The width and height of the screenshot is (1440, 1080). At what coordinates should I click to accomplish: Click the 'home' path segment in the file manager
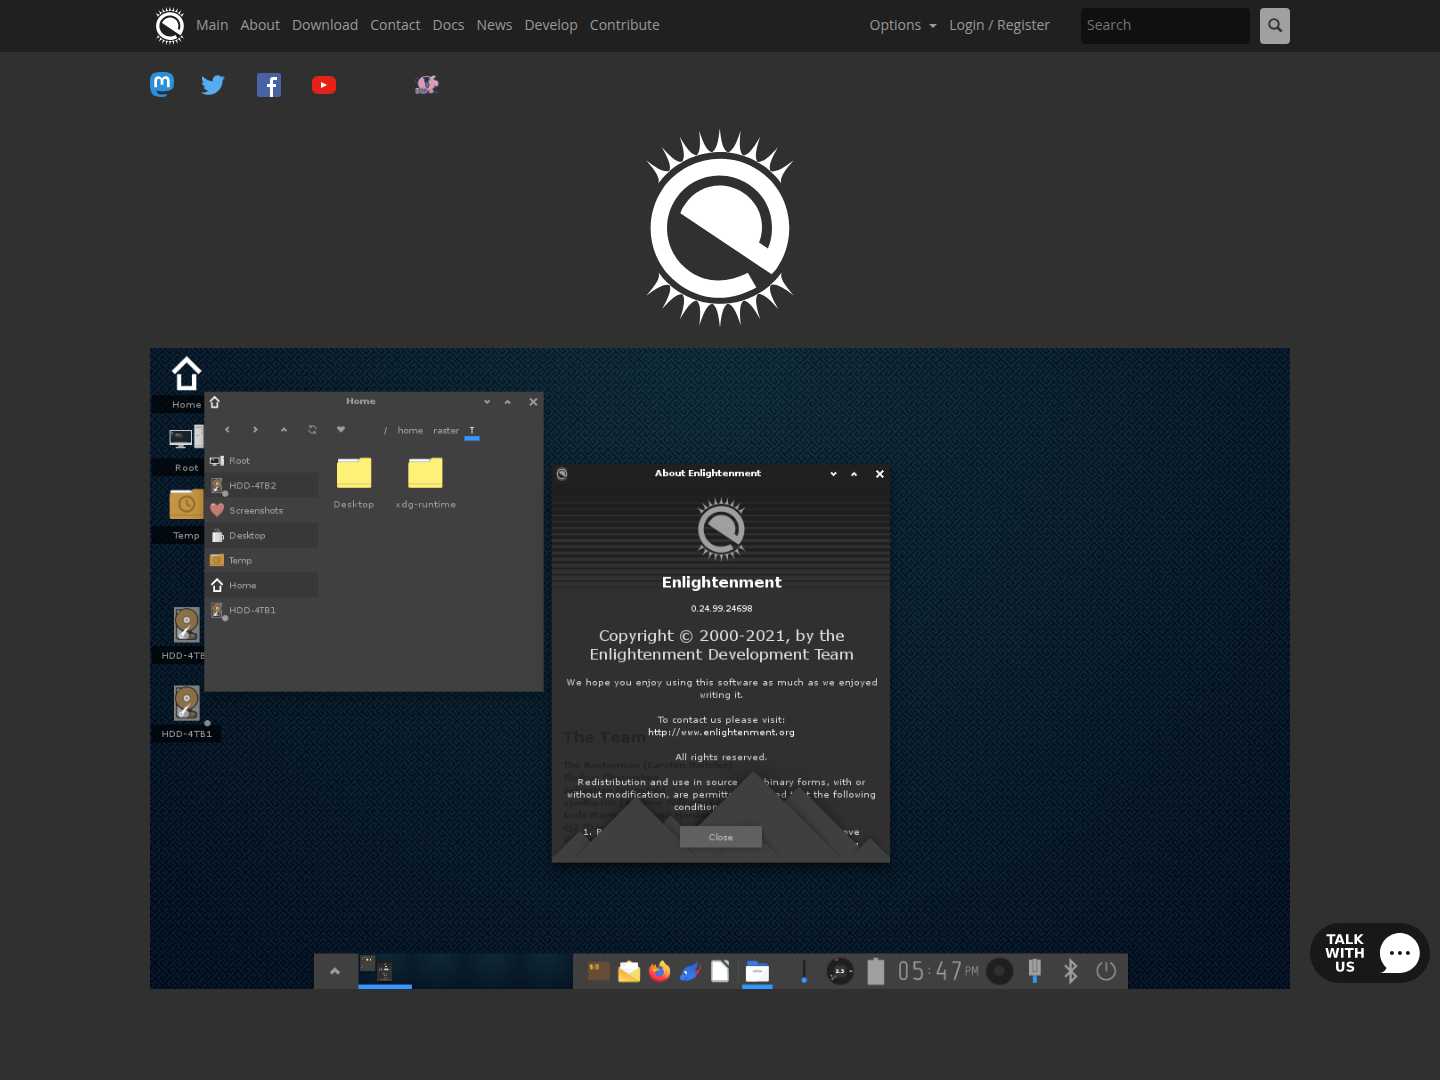(410, 431)
